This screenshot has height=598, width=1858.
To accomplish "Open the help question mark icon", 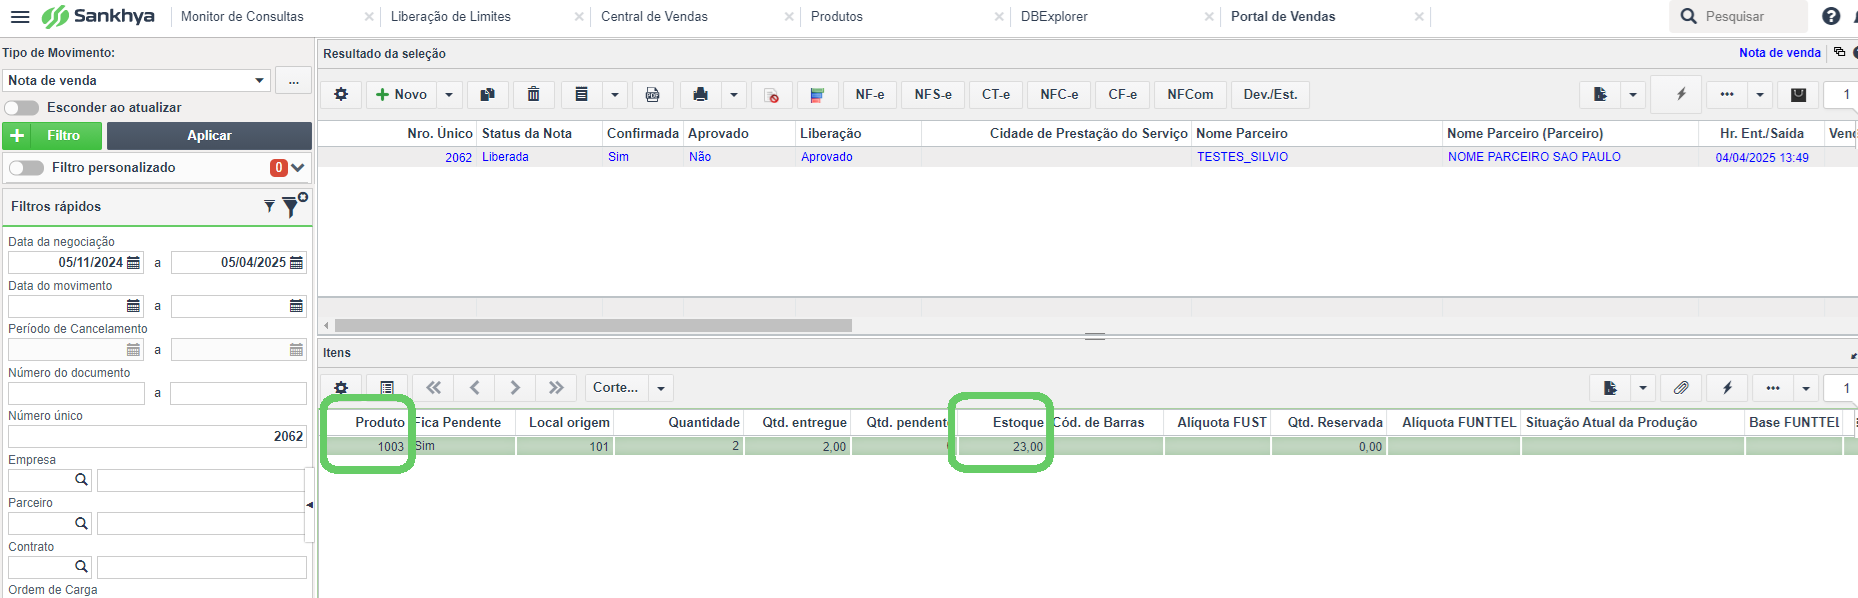I will [1831, 16].
